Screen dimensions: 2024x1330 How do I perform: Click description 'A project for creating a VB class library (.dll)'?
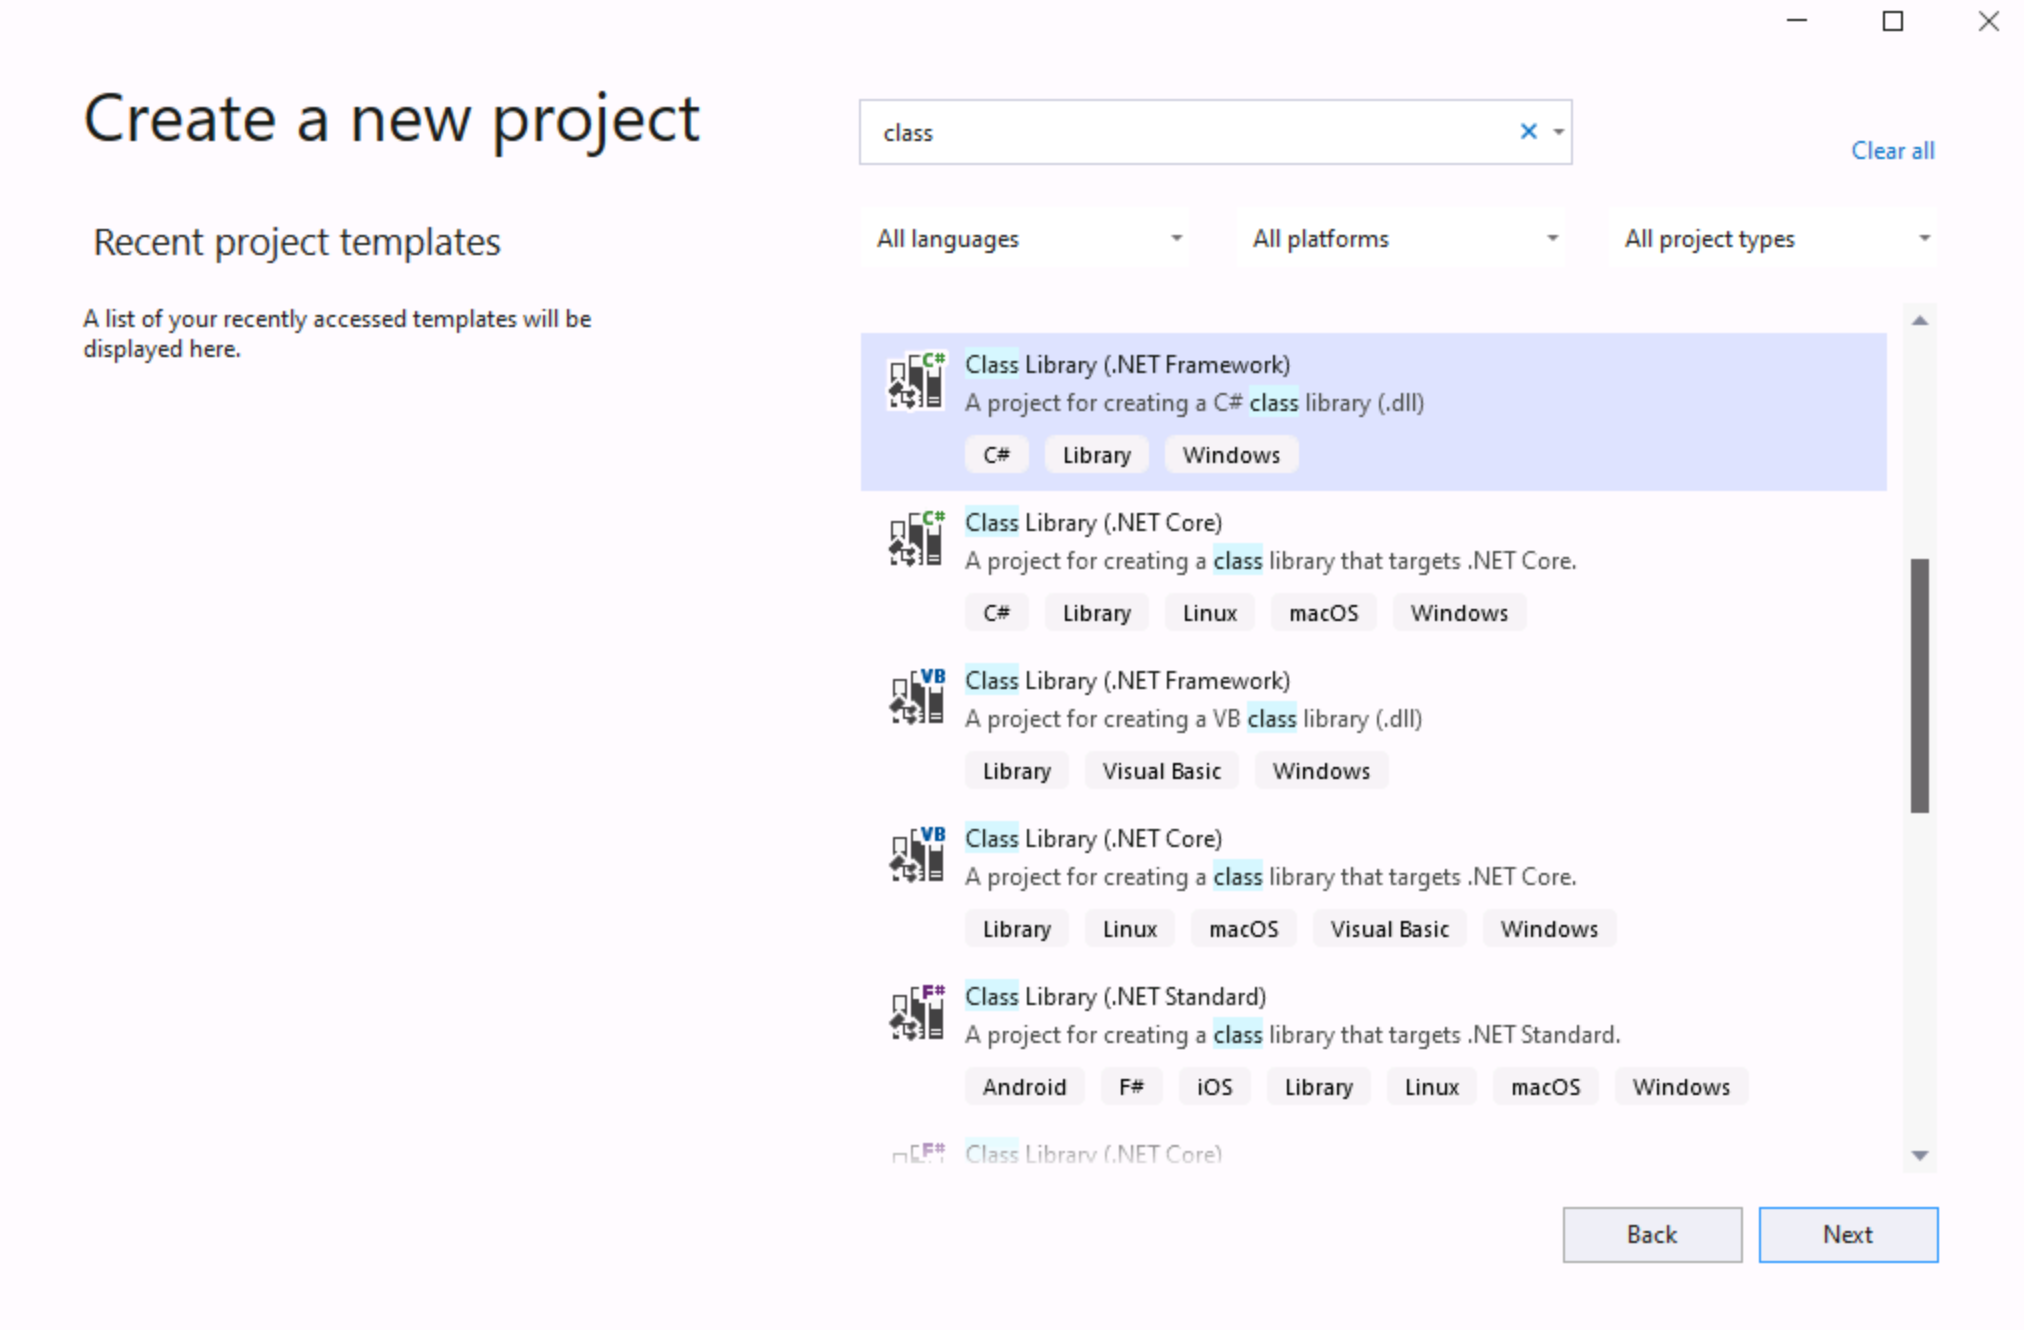click(1193, 719)
